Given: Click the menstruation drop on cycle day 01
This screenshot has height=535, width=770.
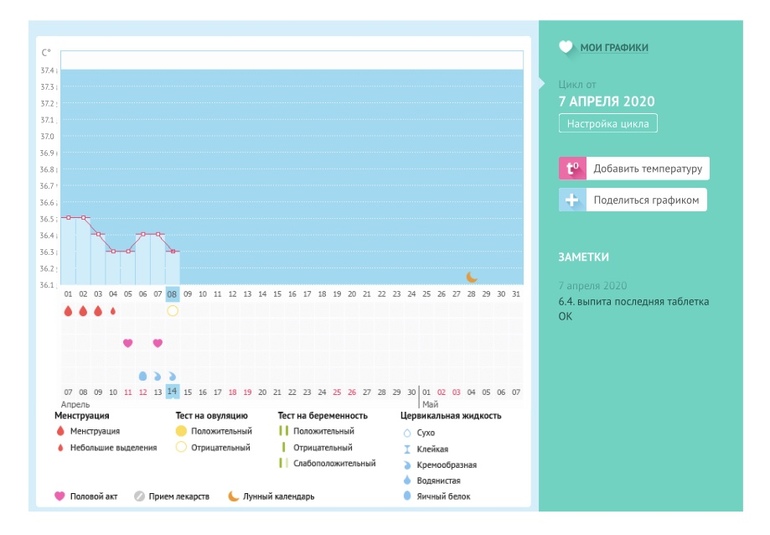Looking at the screenshot, I should pyautogui.click(x=68, y=311).
